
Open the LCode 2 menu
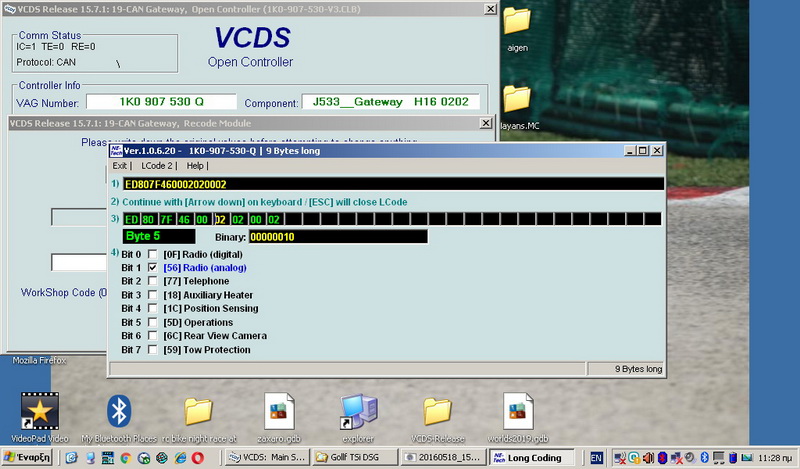pyautogui.click(x=157, y=165)
